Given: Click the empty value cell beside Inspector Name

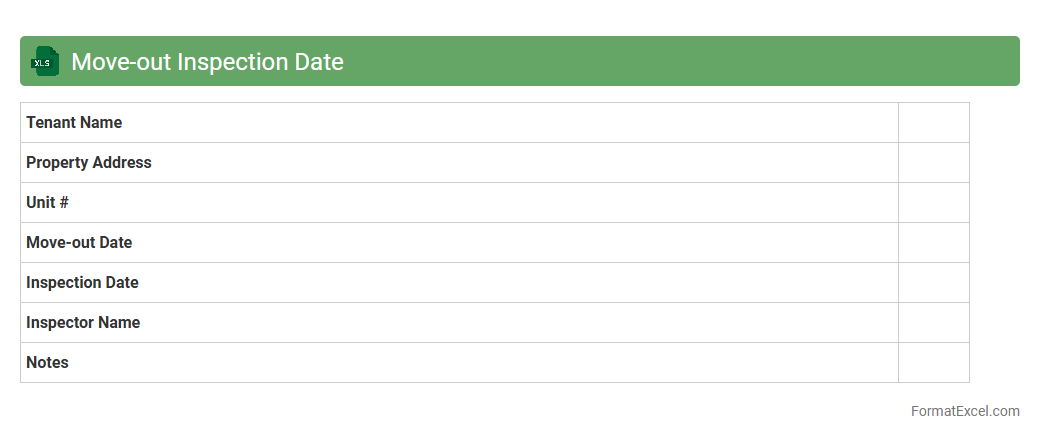Looking at the screenshot, I should (x=933, y=322).
